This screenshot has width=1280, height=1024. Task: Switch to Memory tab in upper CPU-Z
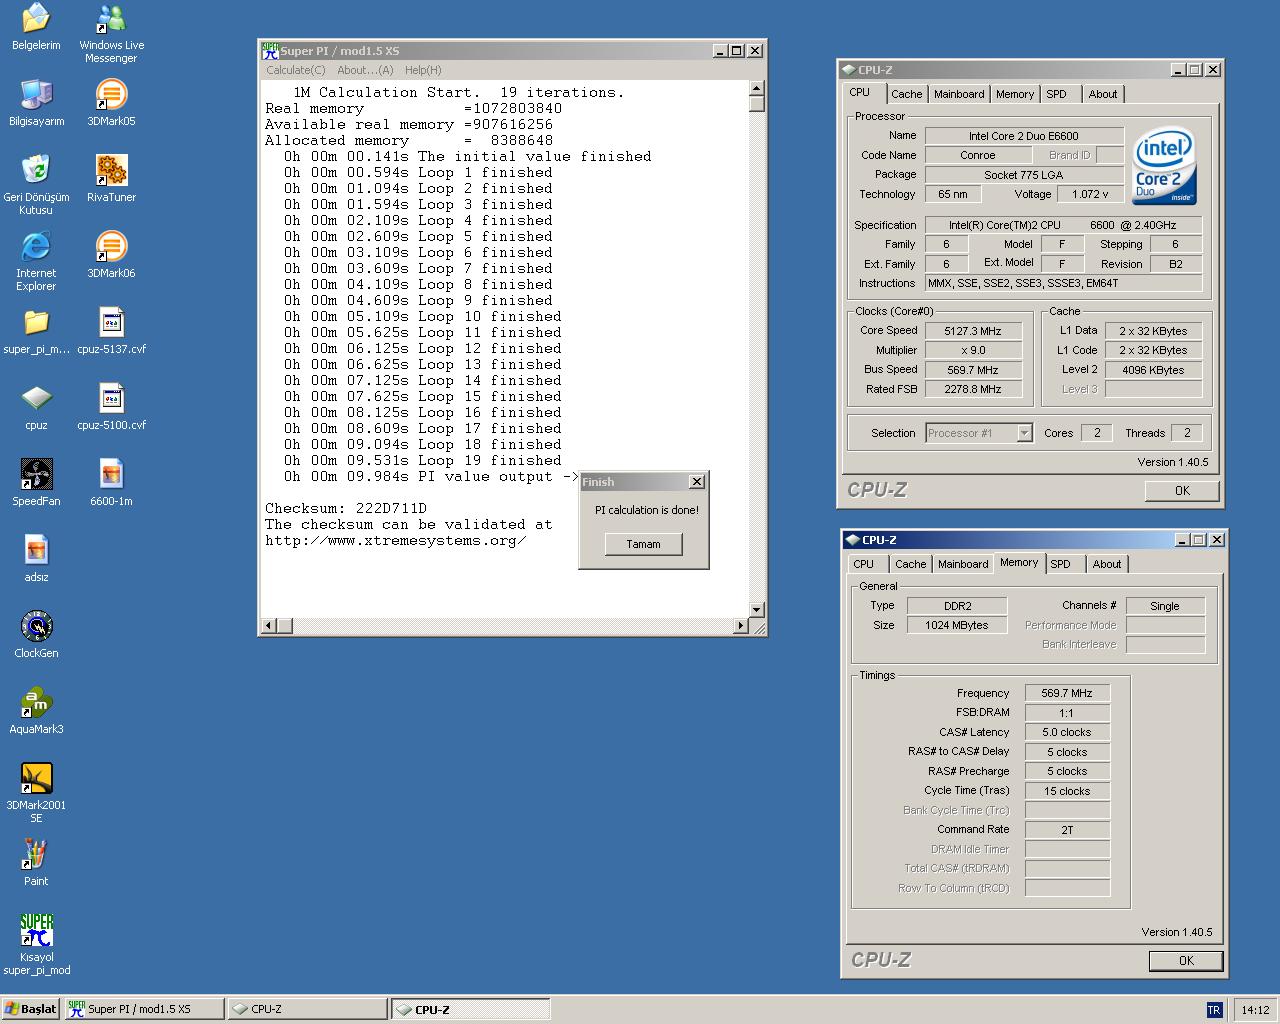(x=1015, y=94)
